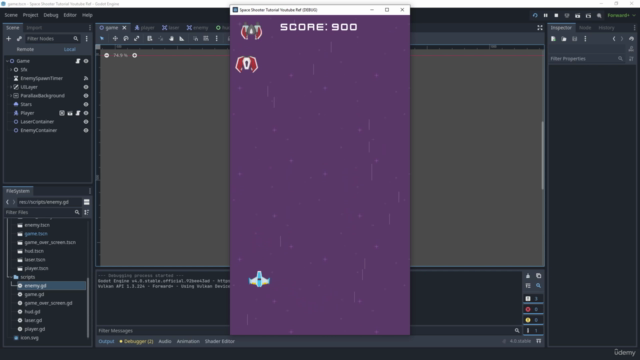Add a new node with the plus icon

[9, 38]
